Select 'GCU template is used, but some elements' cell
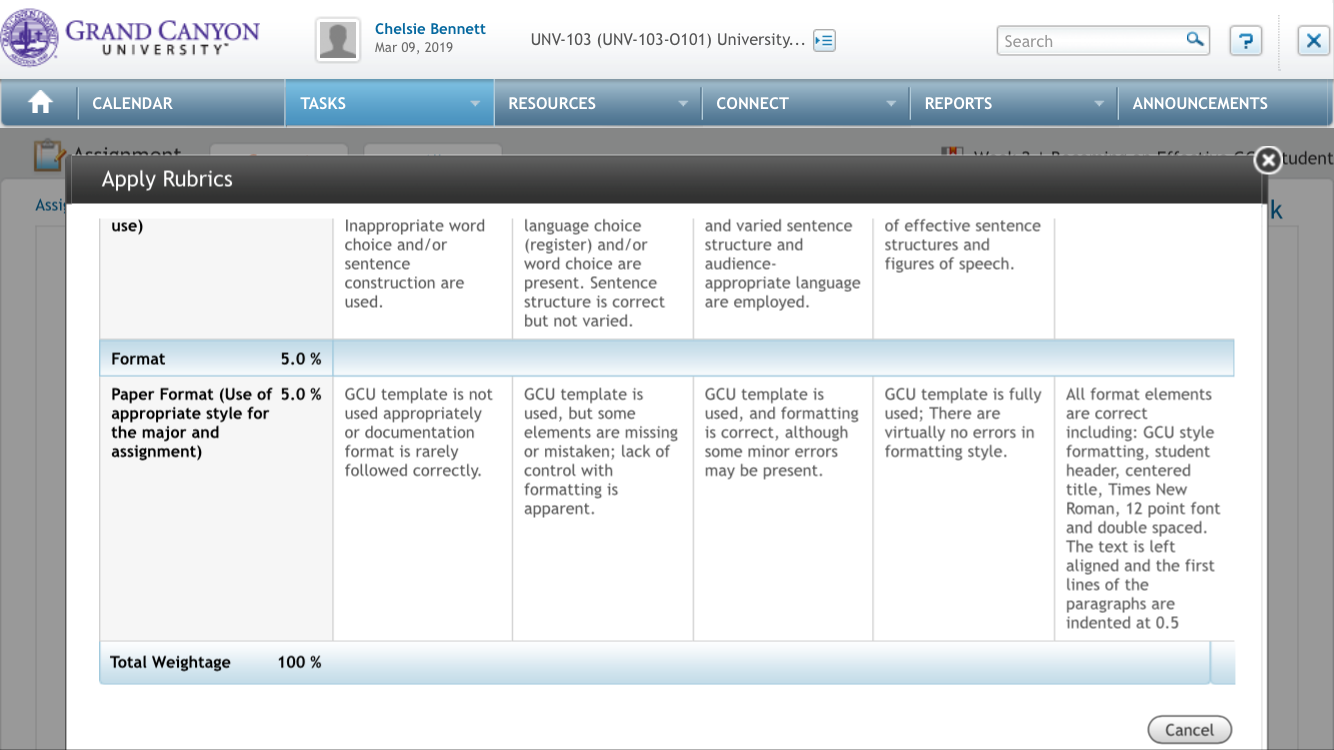 click(602, 508)
